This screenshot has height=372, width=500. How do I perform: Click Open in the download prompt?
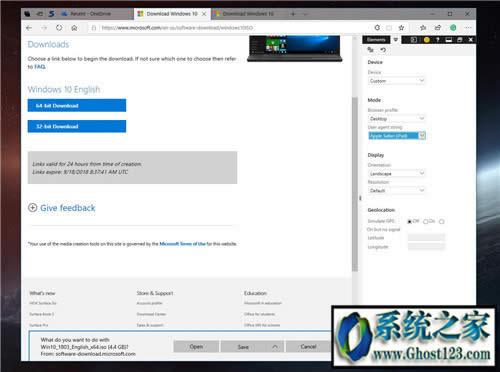tap(196, 347)
